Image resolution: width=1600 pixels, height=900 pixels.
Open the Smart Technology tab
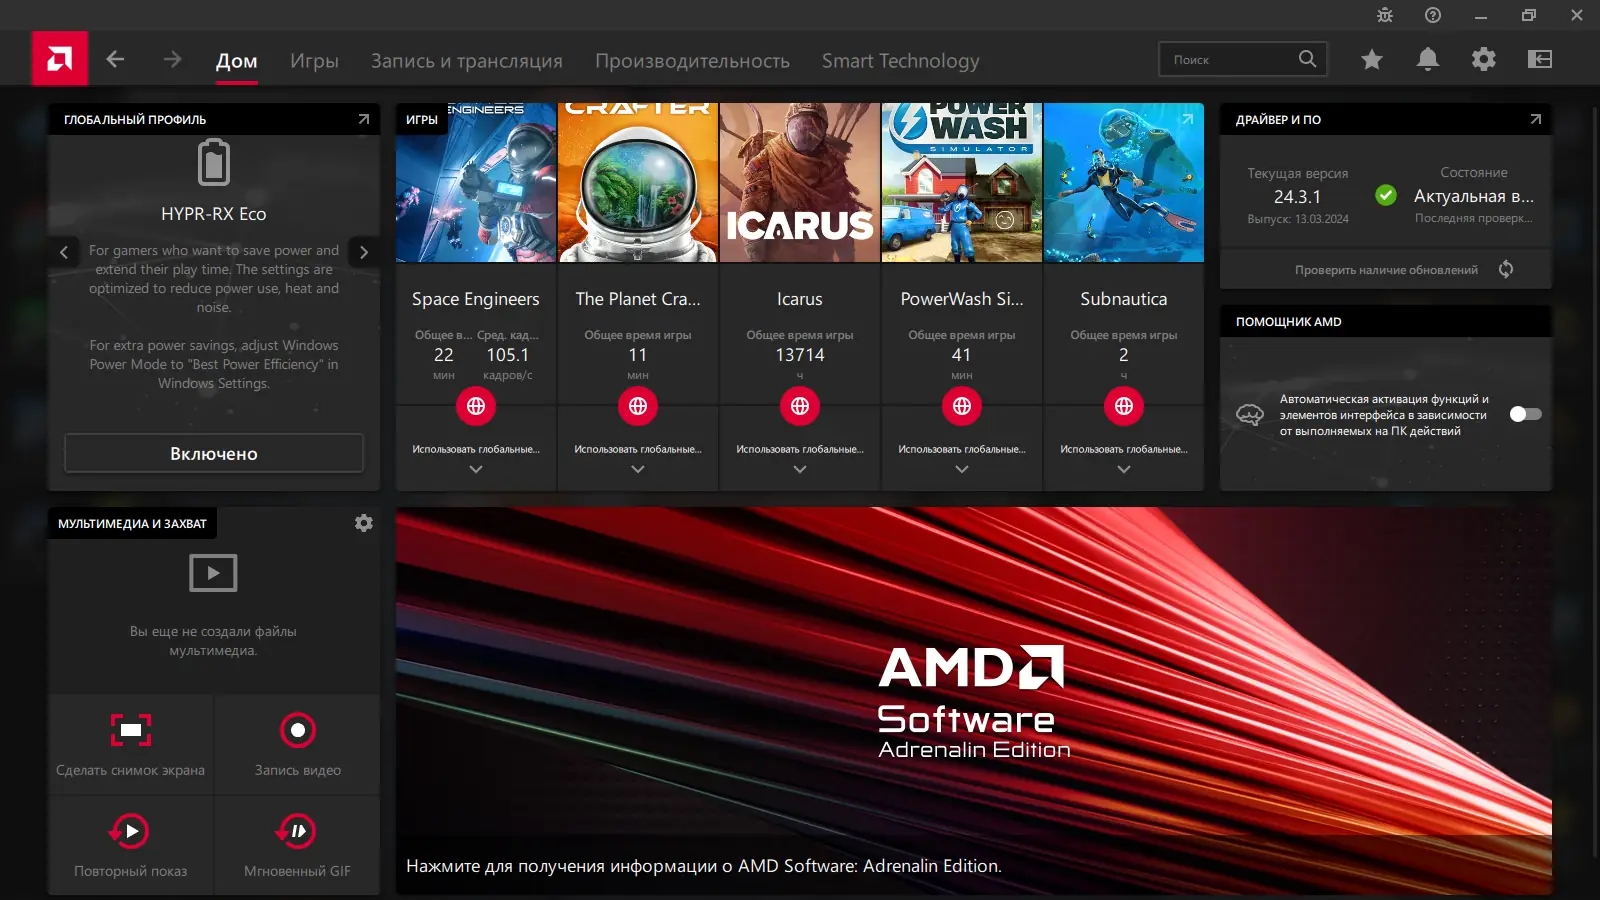(901, 61)
